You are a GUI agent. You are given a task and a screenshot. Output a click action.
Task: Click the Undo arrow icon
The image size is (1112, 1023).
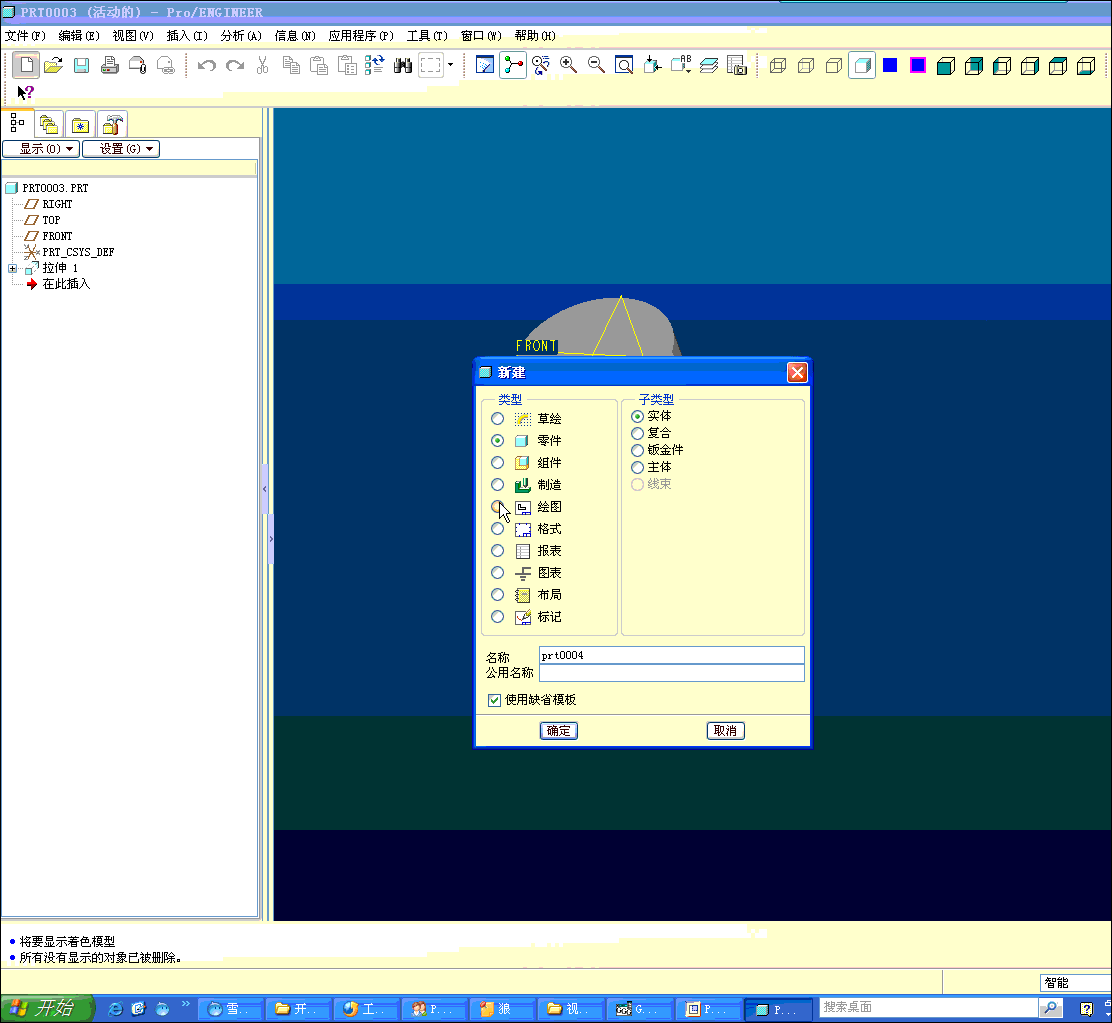click(206, 66)
